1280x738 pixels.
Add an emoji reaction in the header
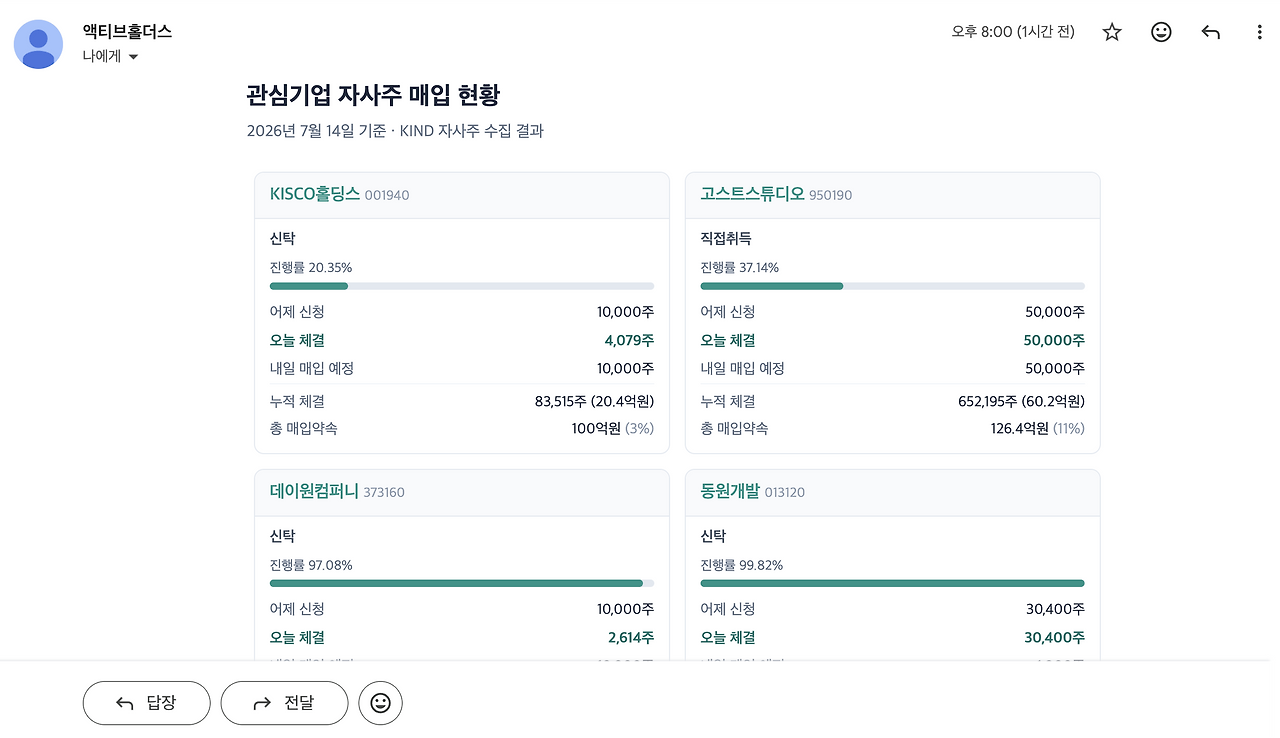(x=1161, y=32)
